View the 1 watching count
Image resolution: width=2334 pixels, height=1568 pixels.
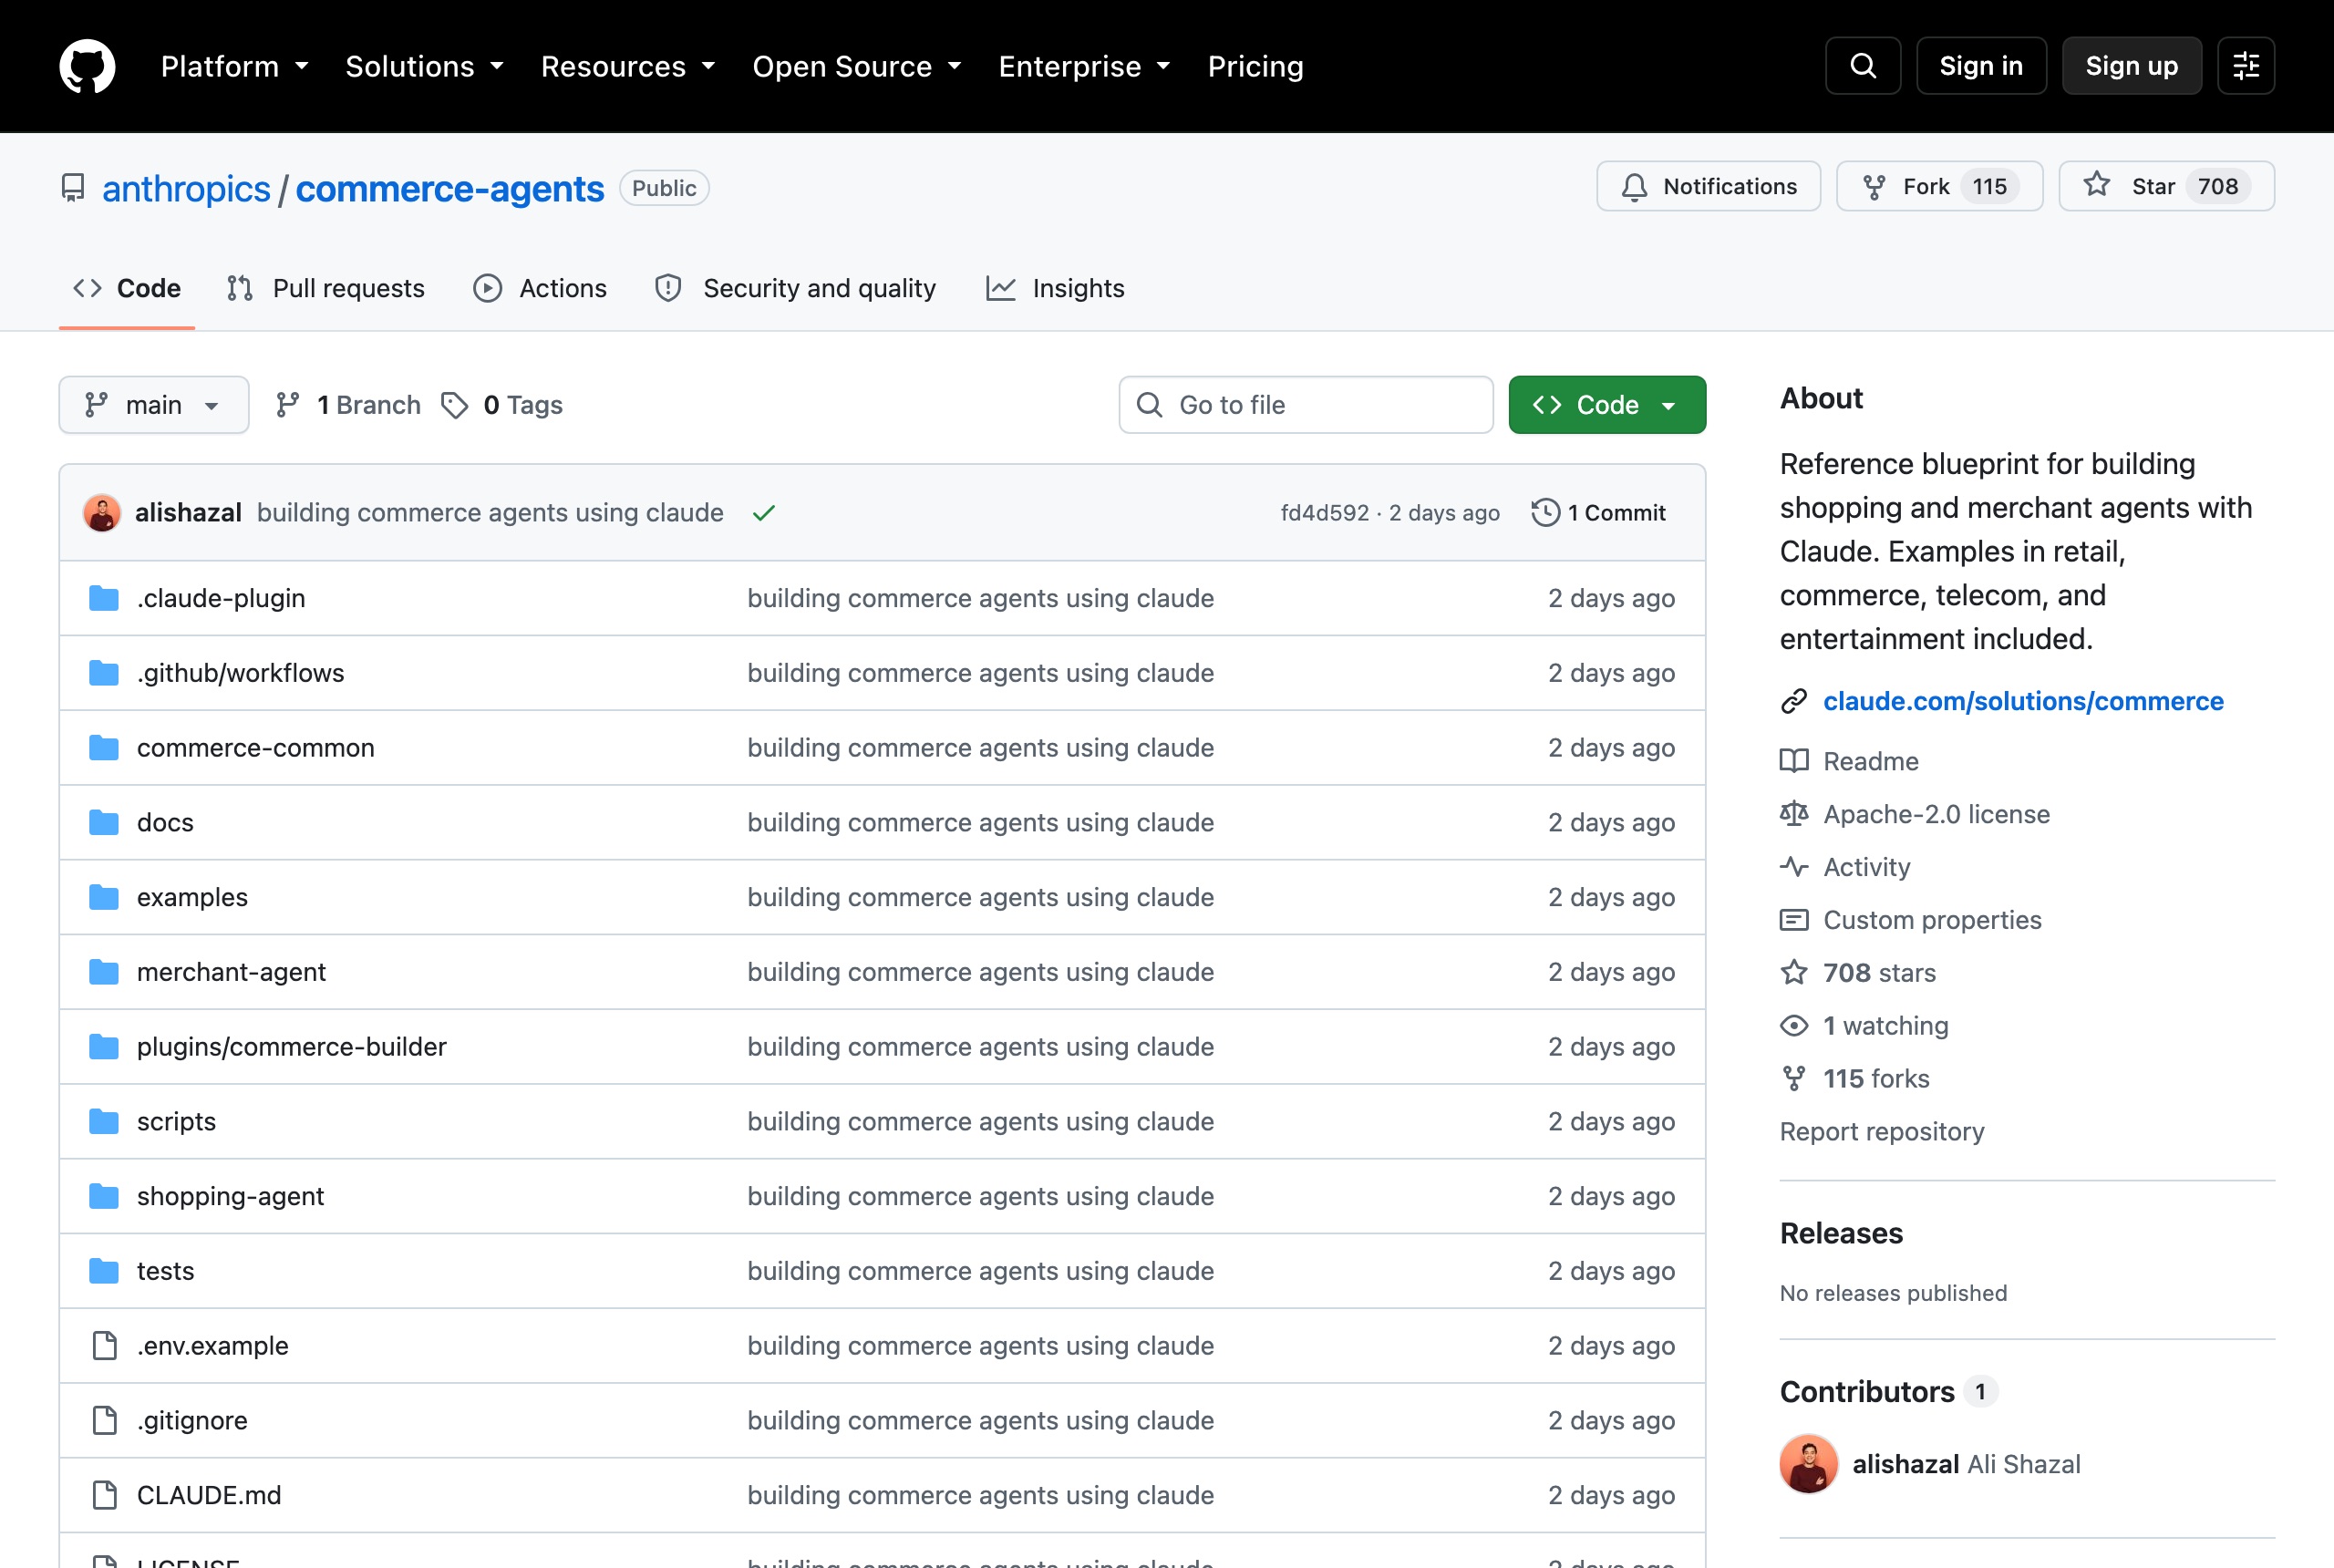tap(1885, 1026)
